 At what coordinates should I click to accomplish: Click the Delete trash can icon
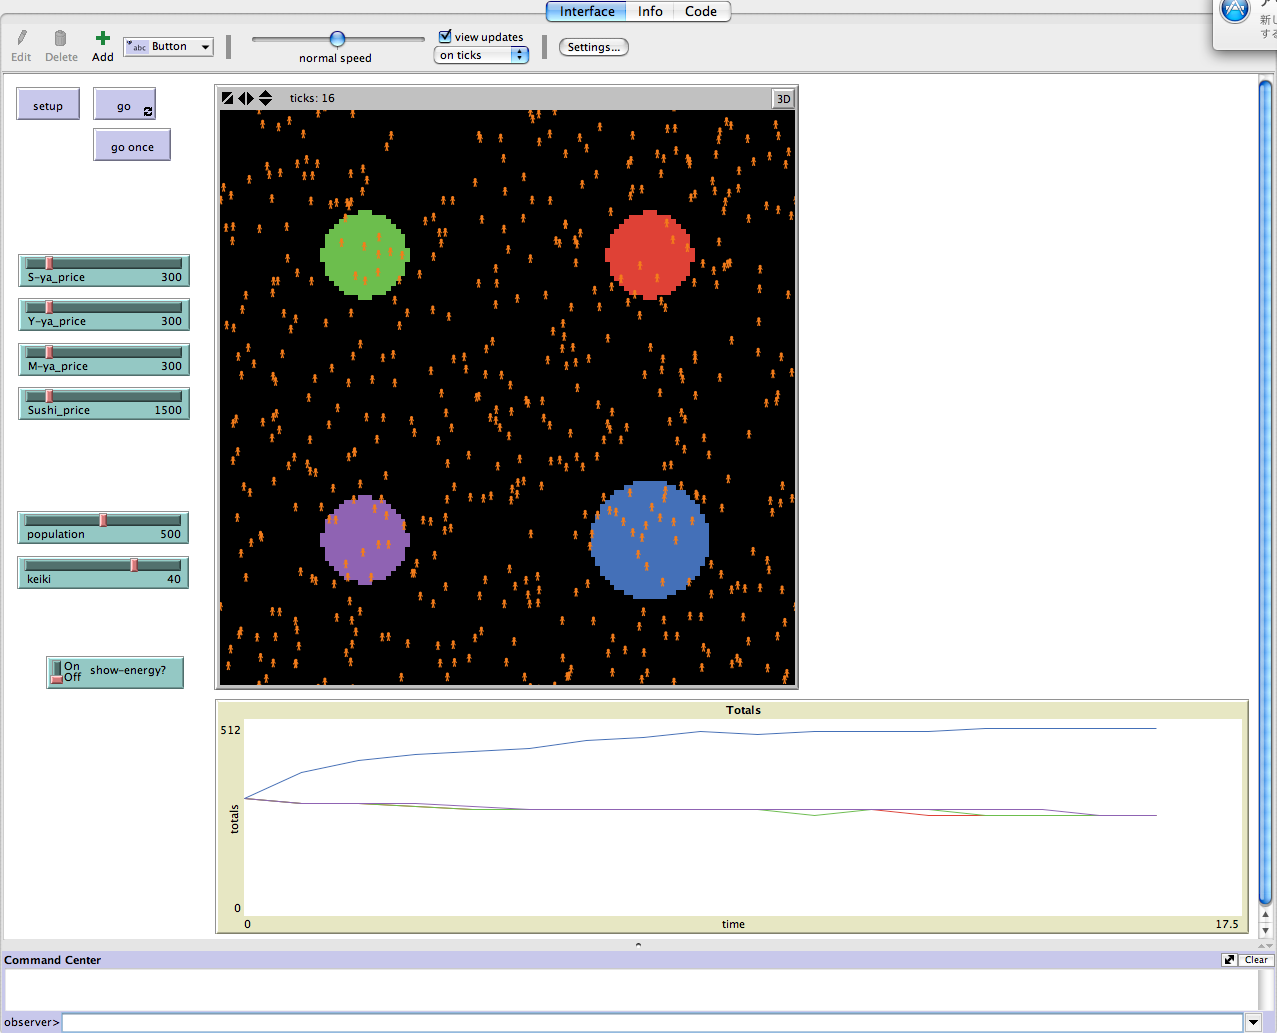click(x=60, y=38)
